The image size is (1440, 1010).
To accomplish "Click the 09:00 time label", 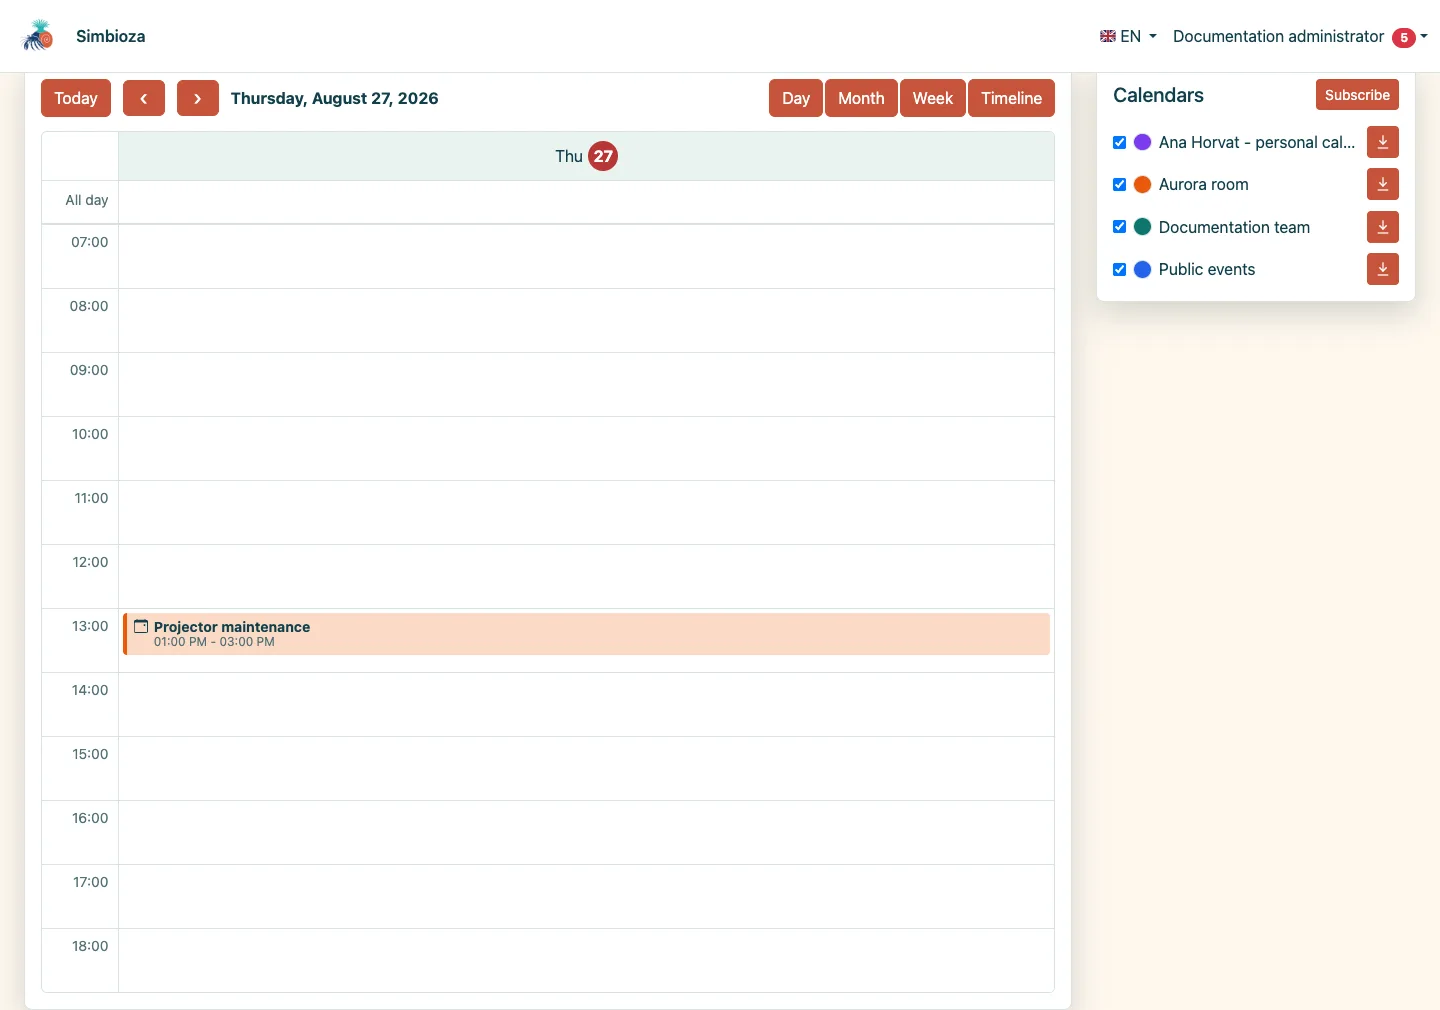I will (x=89, y=370).
